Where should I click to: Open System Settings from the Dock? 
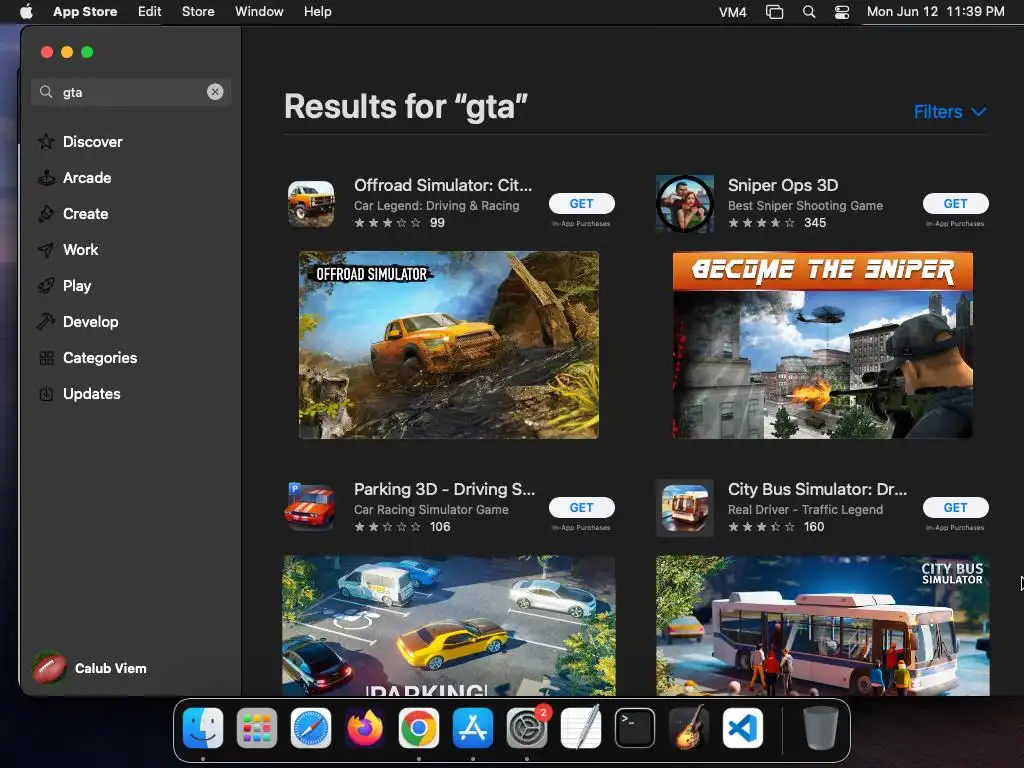[527, 728]
